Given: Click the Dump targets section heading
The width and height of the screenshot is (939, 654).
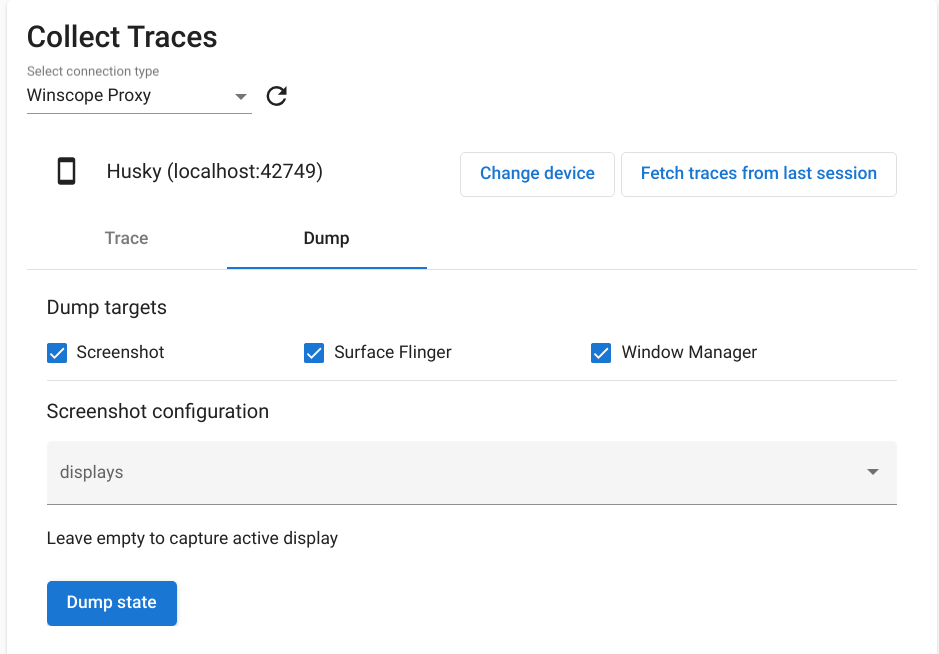Looking at the screenshot, I should tap(106, 308).
